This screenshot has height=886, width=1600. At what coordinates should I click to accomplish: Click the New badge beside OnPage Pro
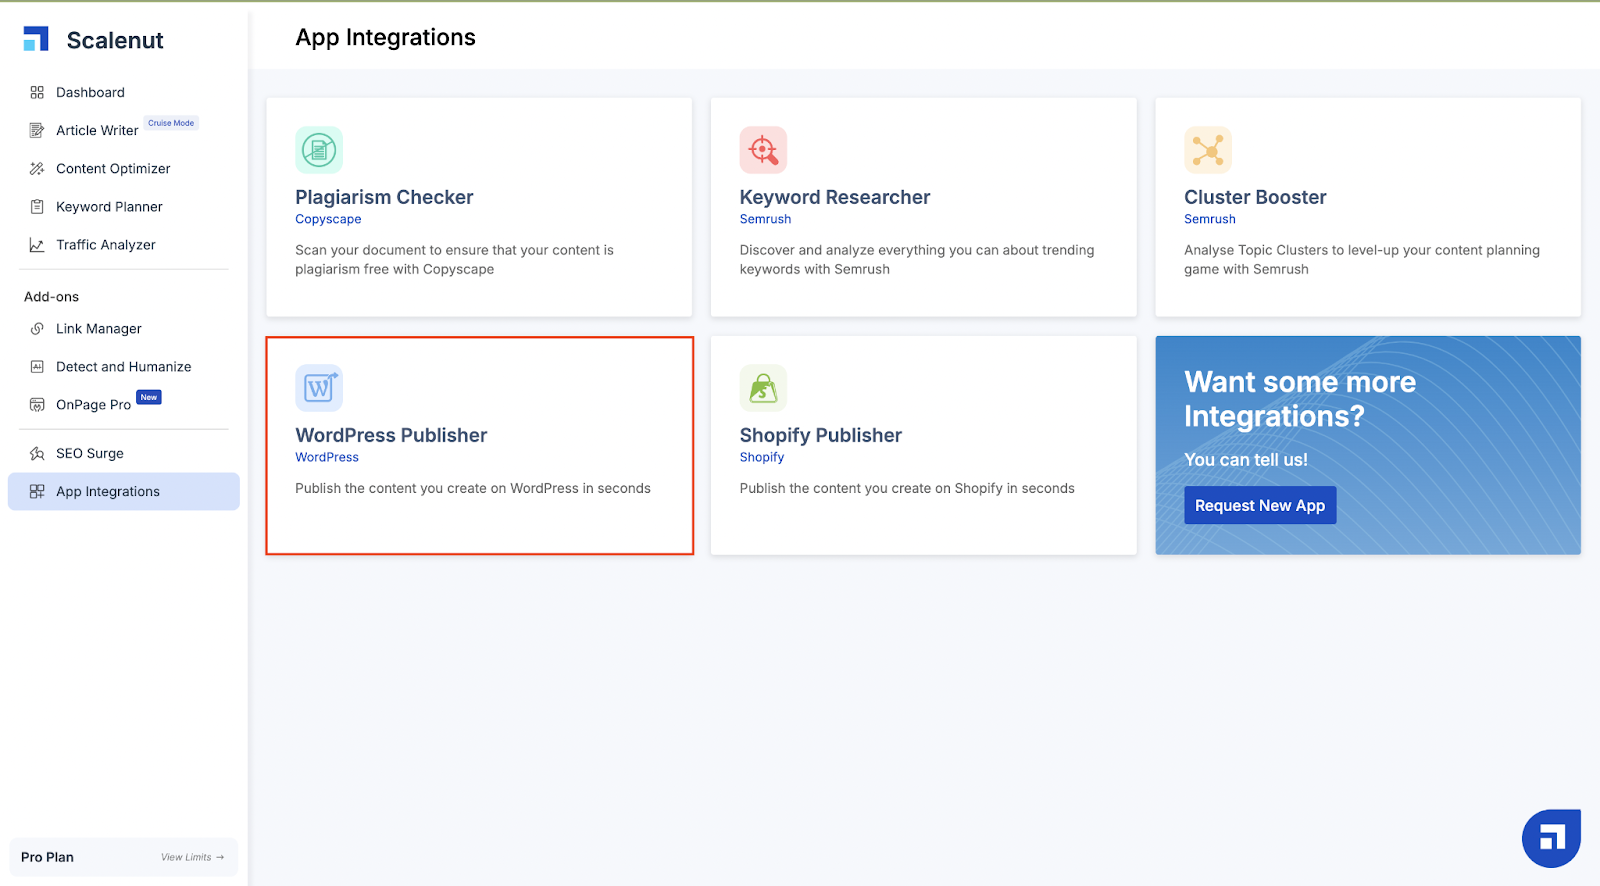[x=149, y=397]
